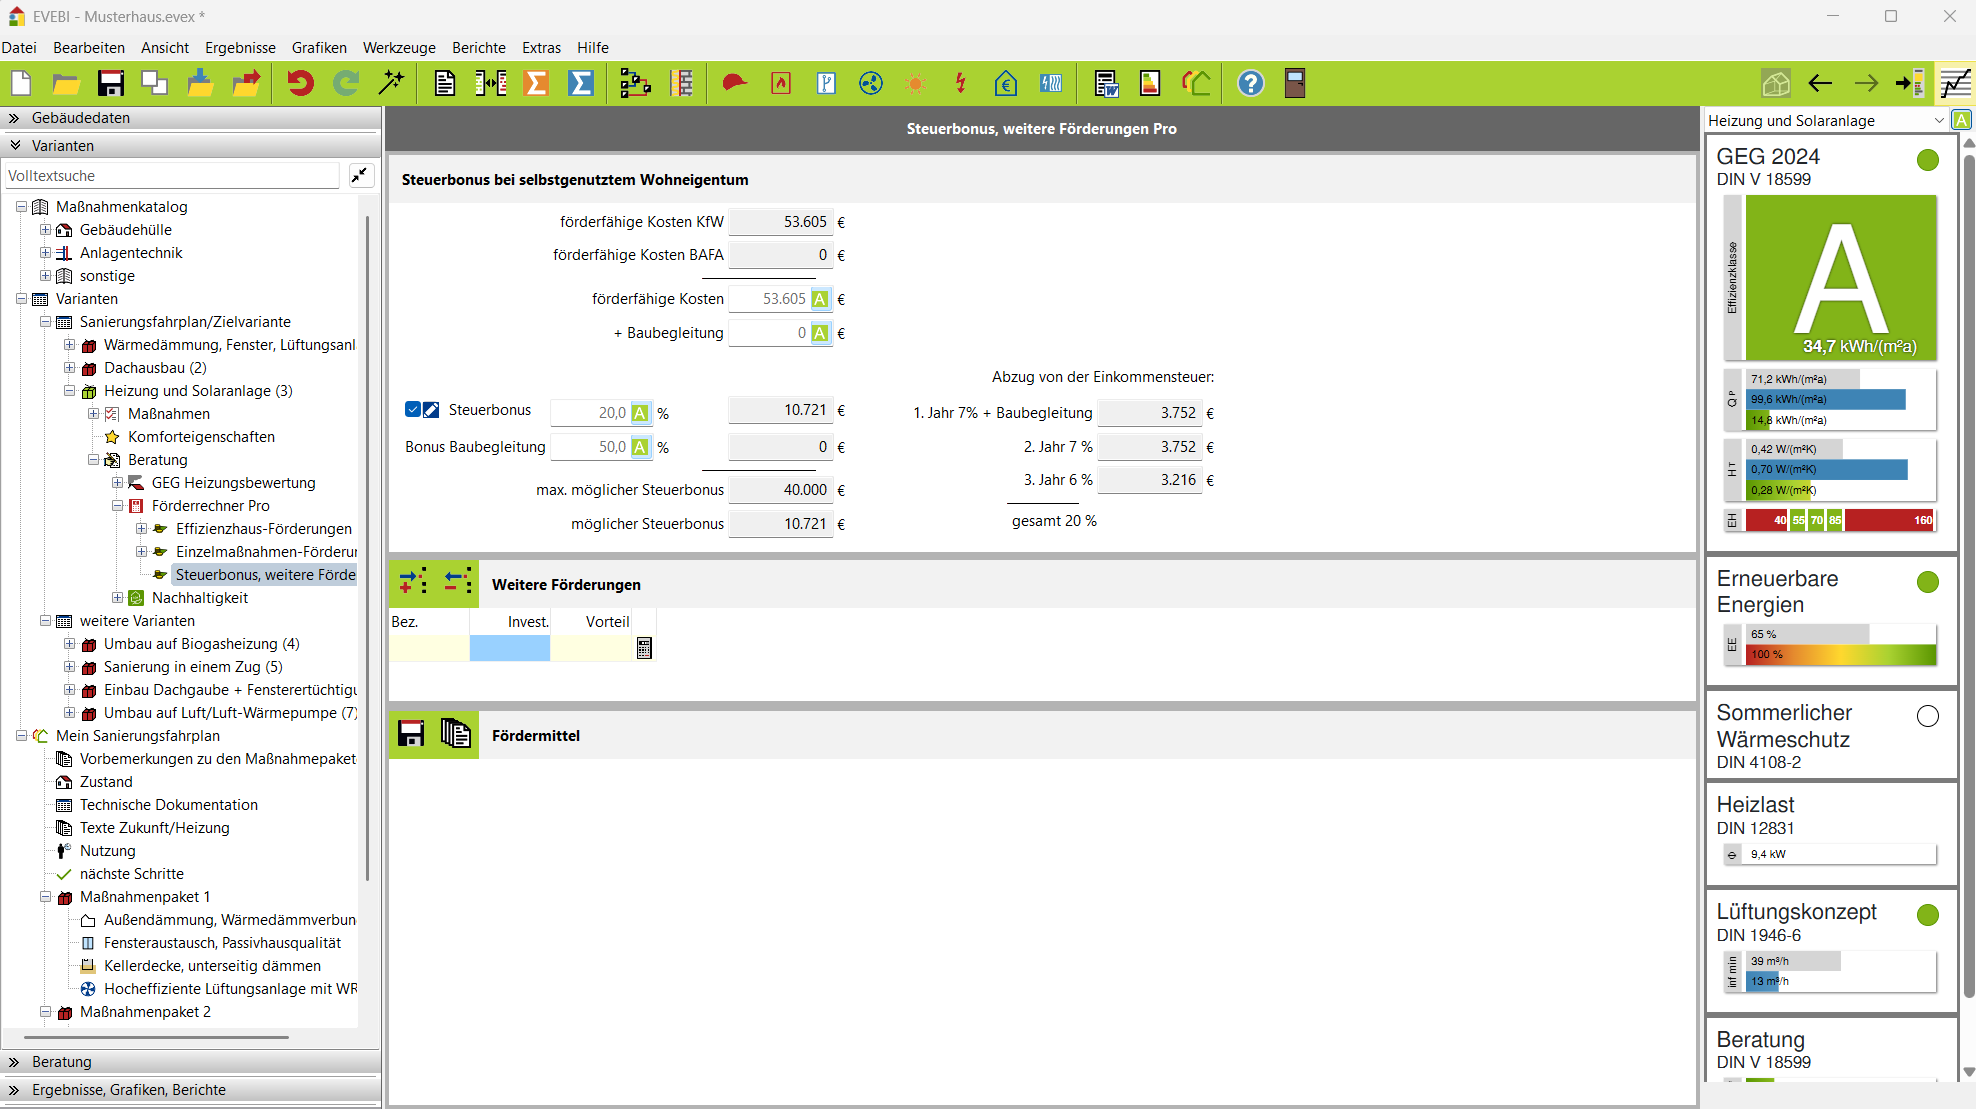Expand the Nachhaltigkeit tree node
1976x1109 pixels.
(117, 598)
